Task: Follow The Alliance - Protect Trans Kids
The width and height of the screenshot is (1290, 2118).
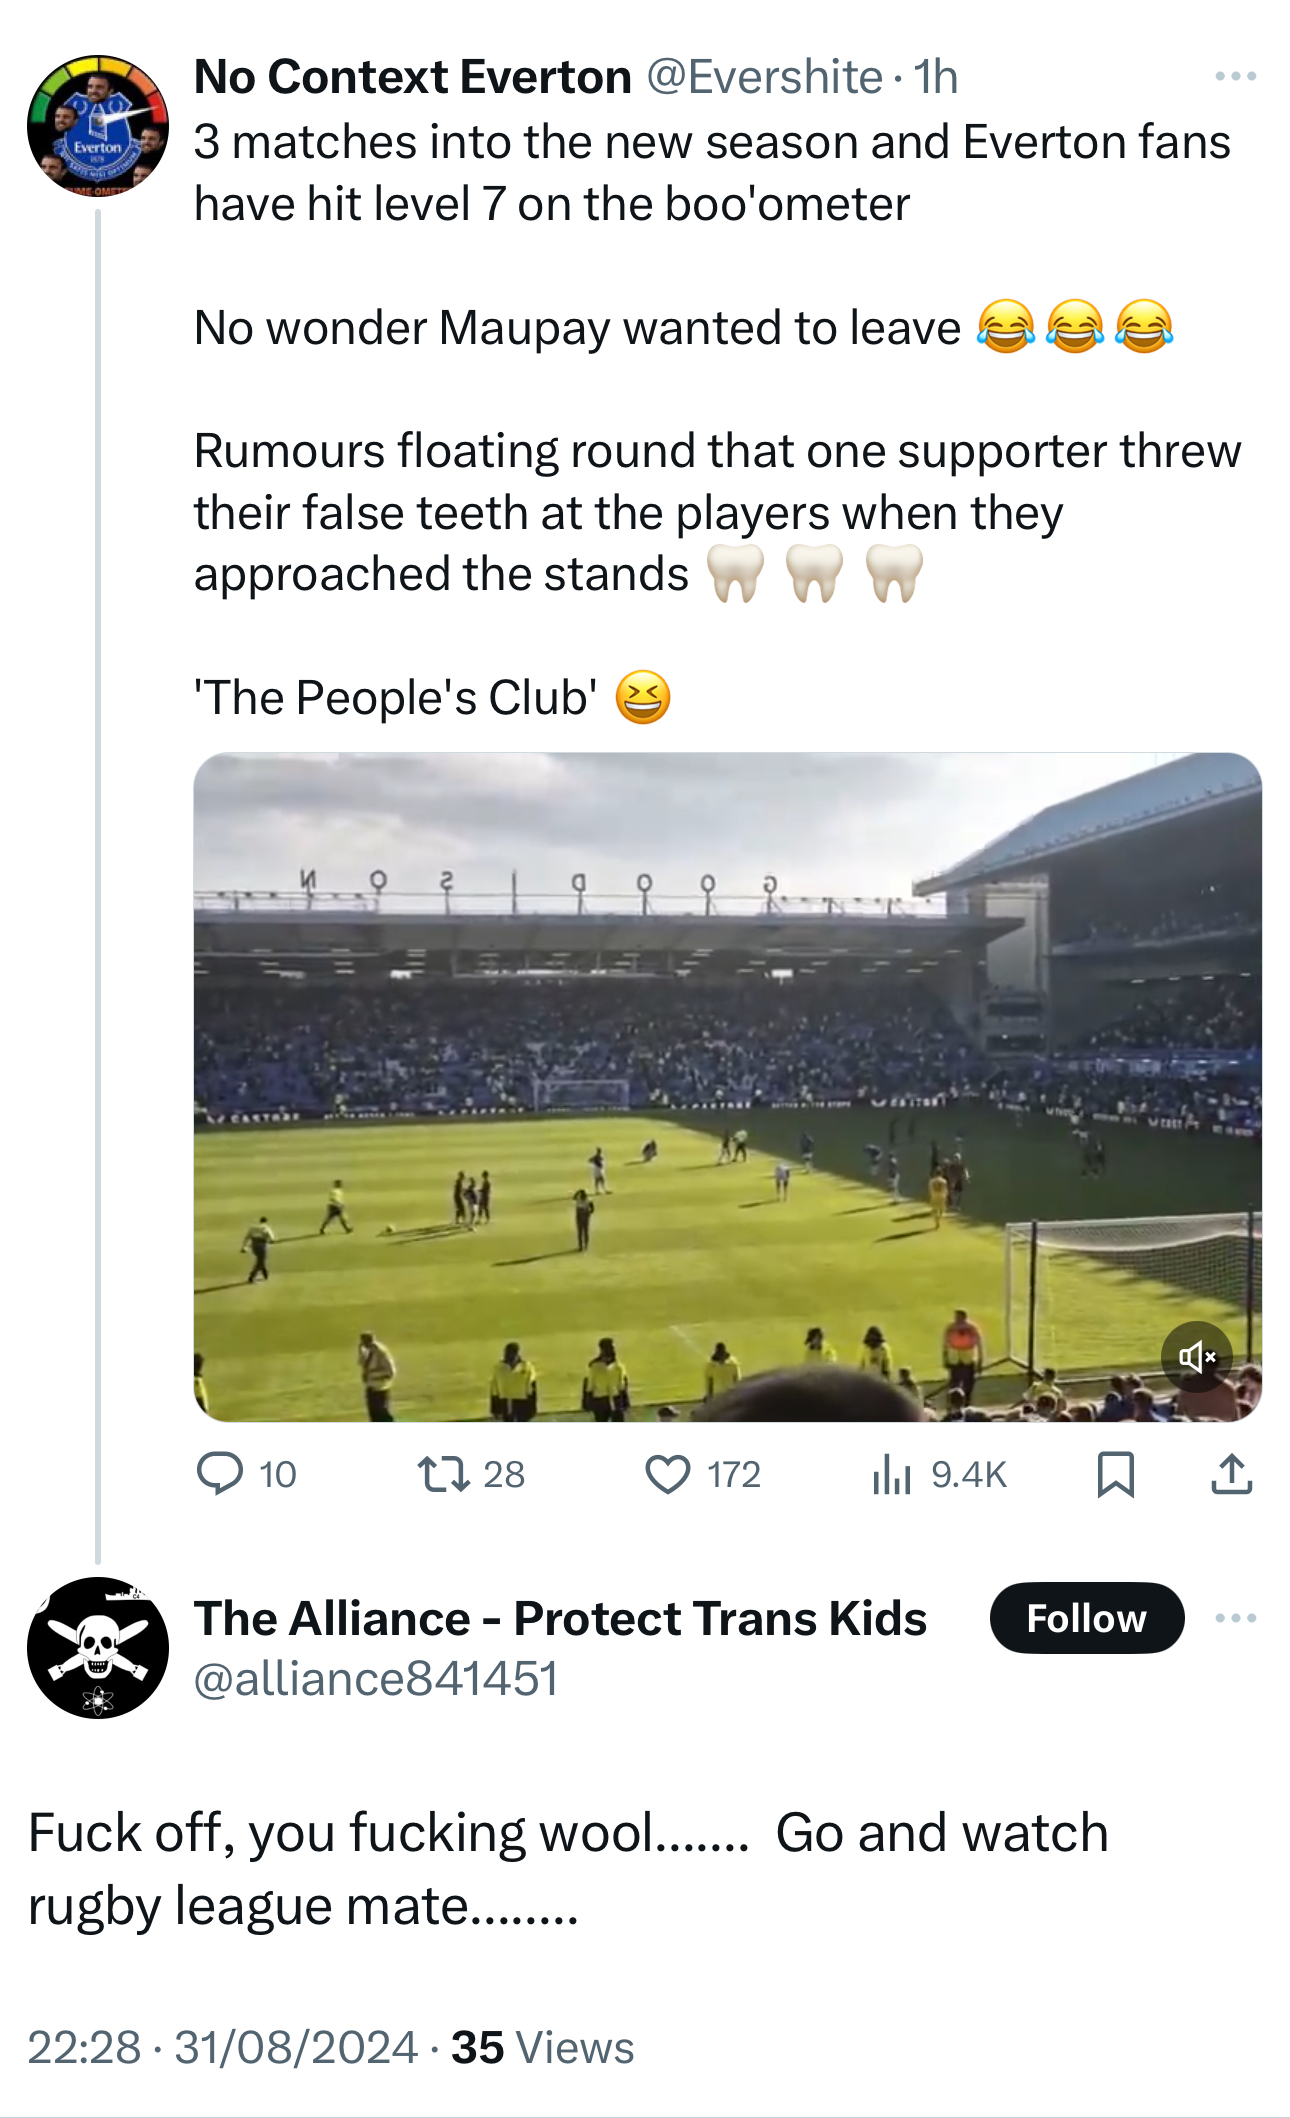Action: (1086, 1618)
